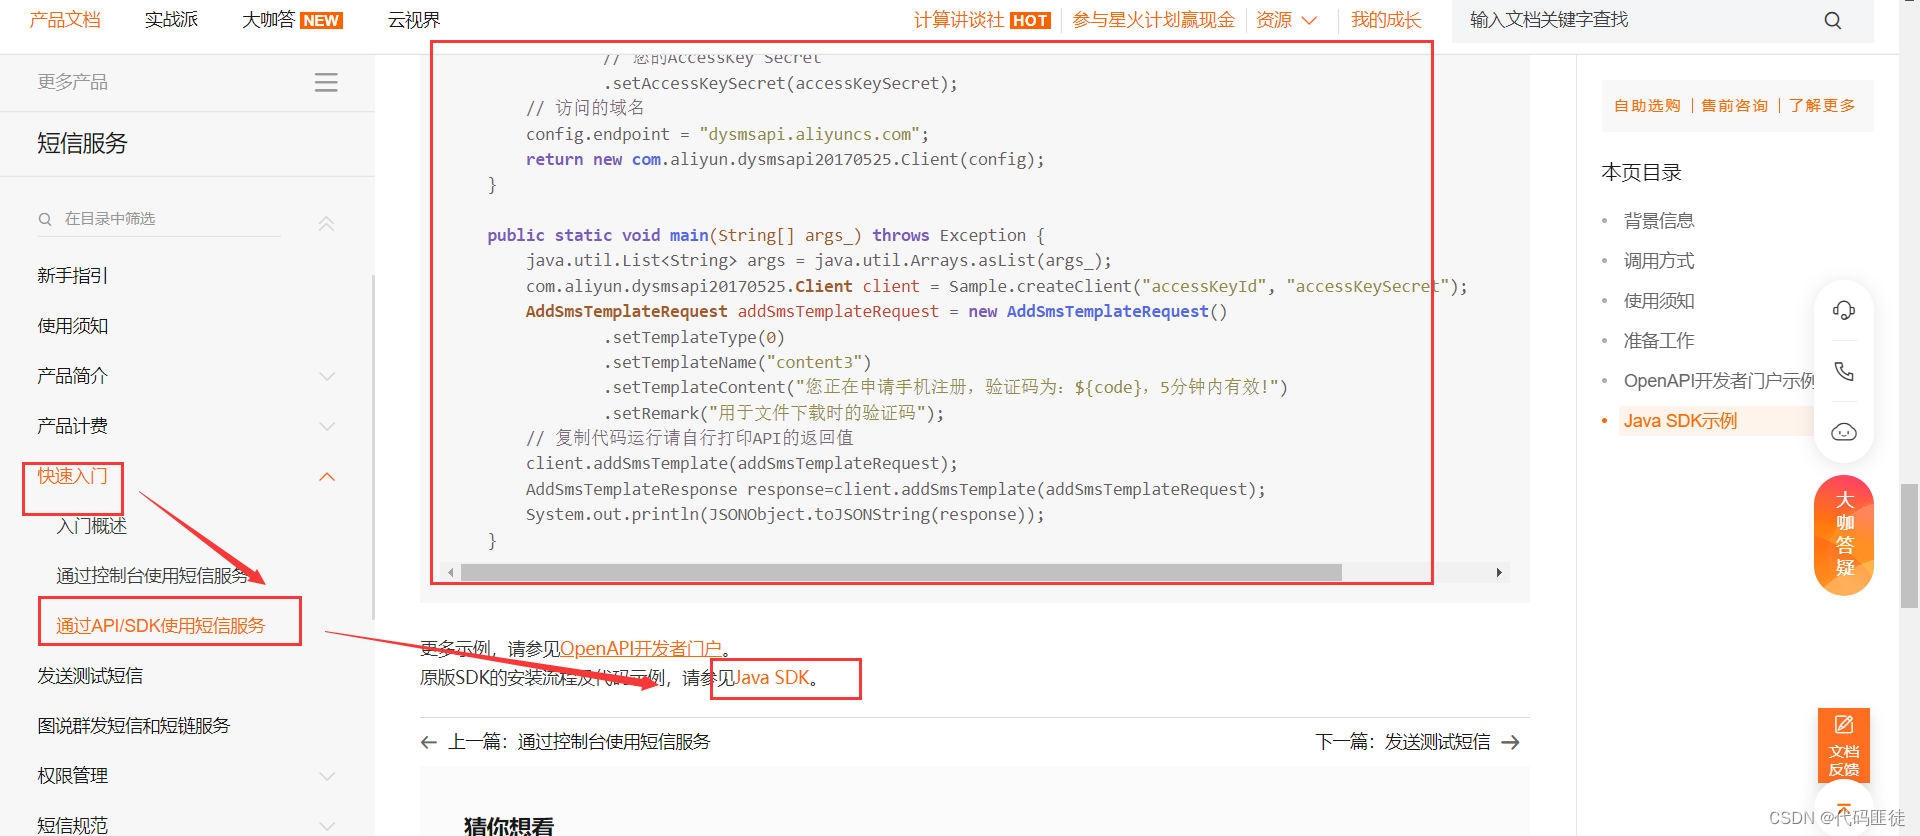Click the chatbot assistant icon
Image resolution: width=1920 pixels, height=836 pixels.
click(1843, 431)
